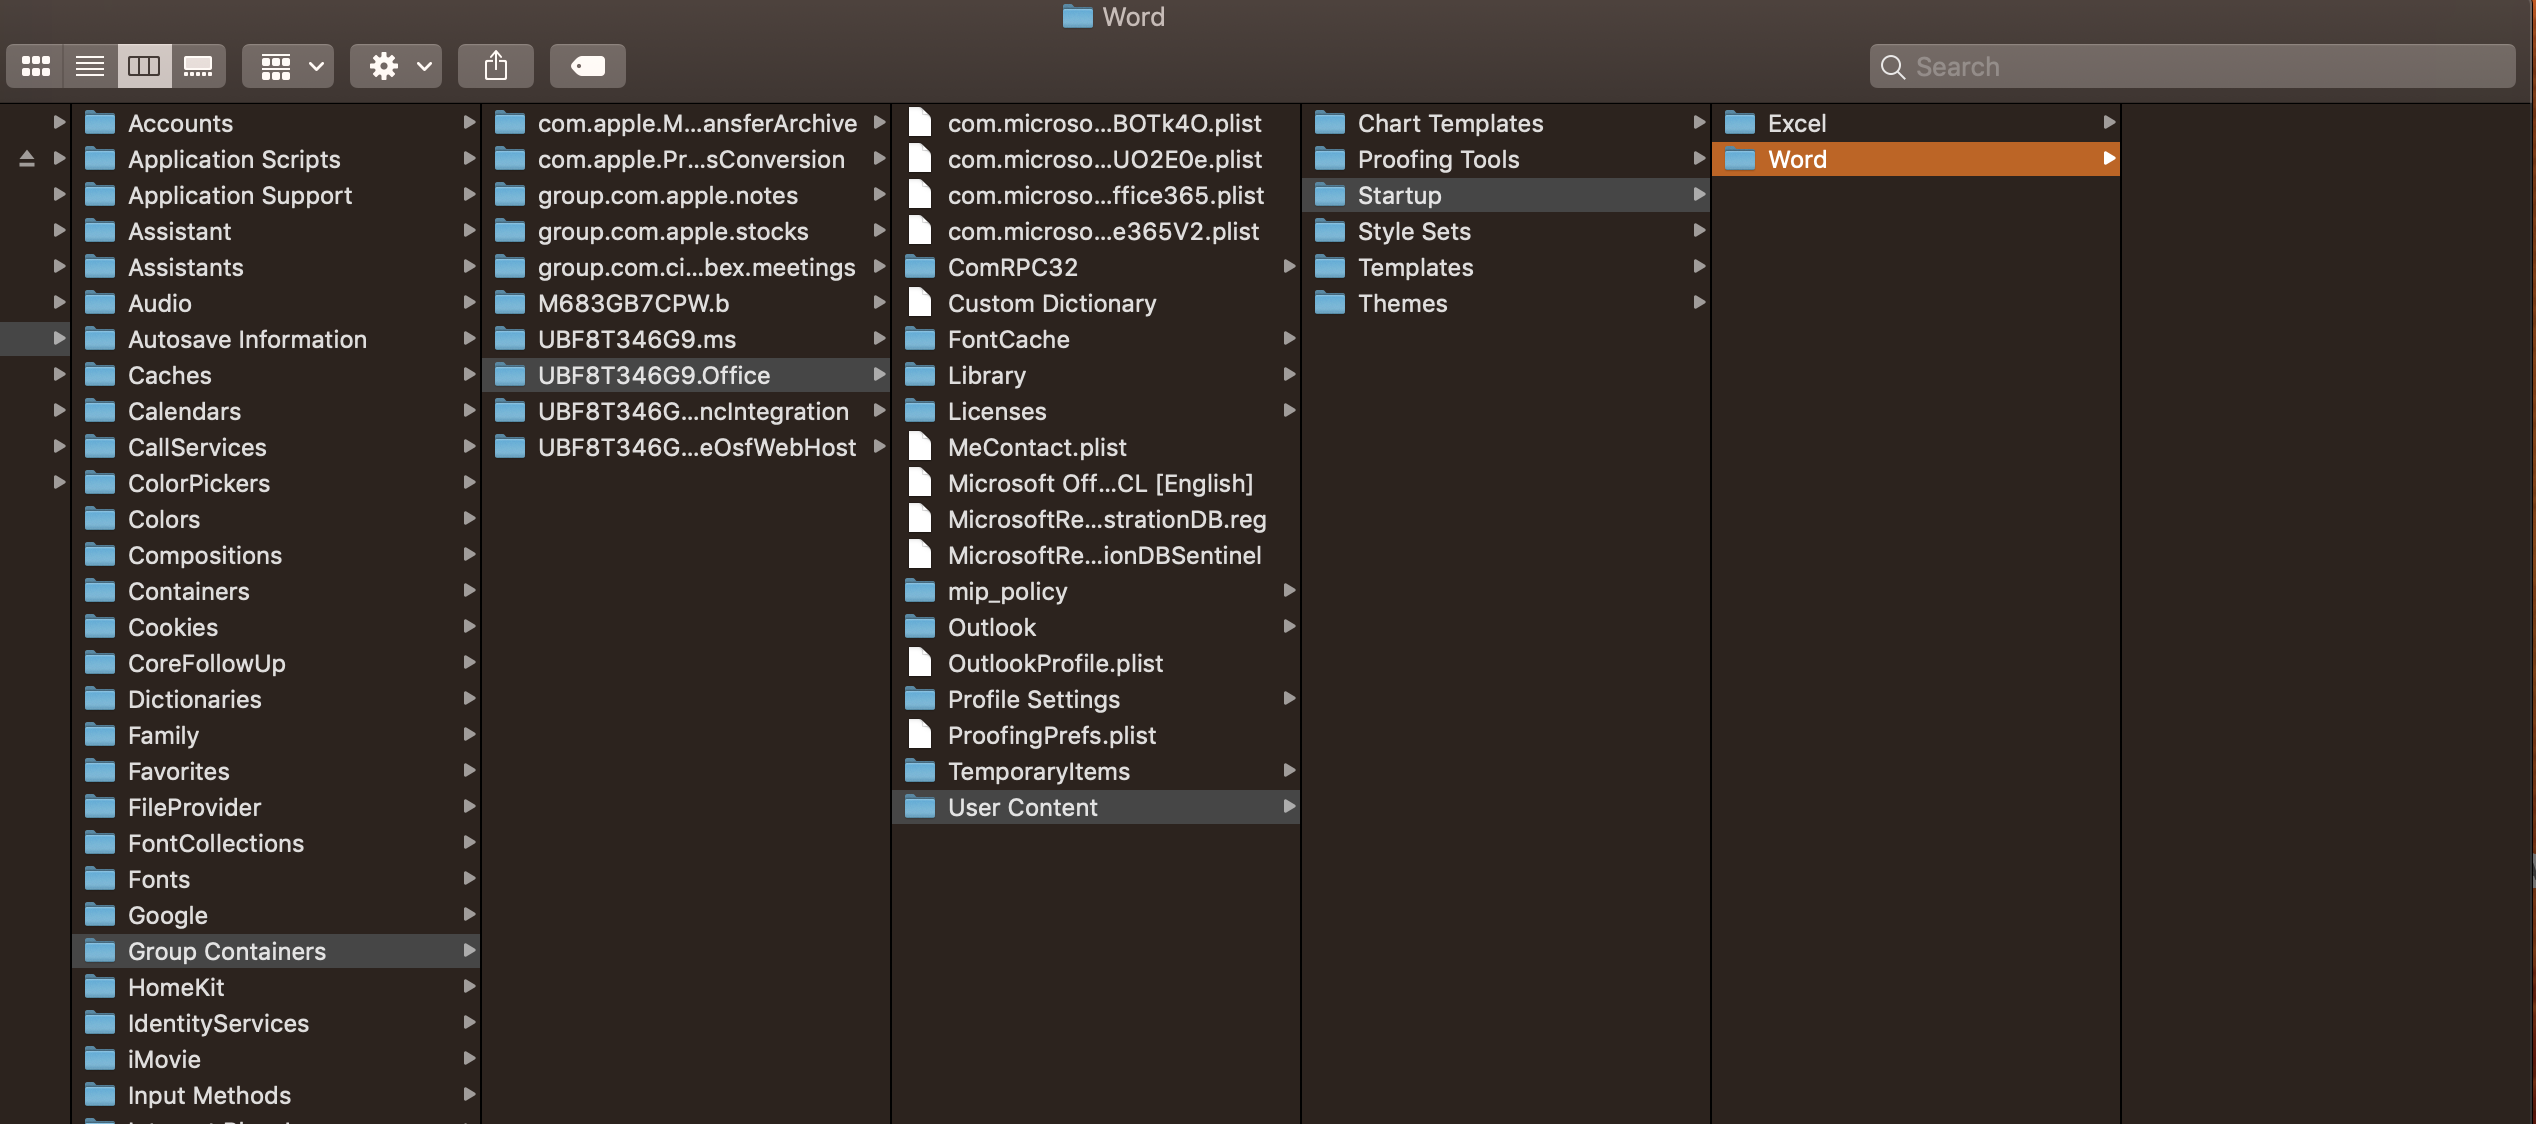2536x1124 pixels.
Task: Select the Application Support folder
Action: pyautogui.click(x=276, y=195)
